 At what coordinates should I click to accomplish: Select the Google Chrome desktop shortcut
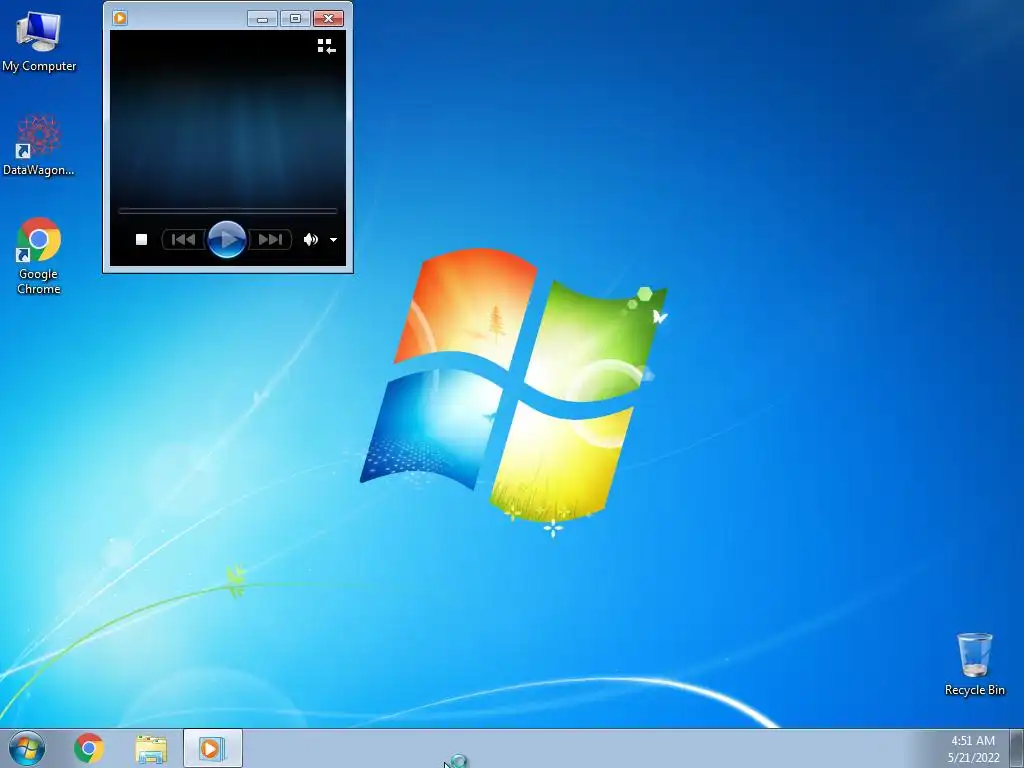tap(39, 256)
